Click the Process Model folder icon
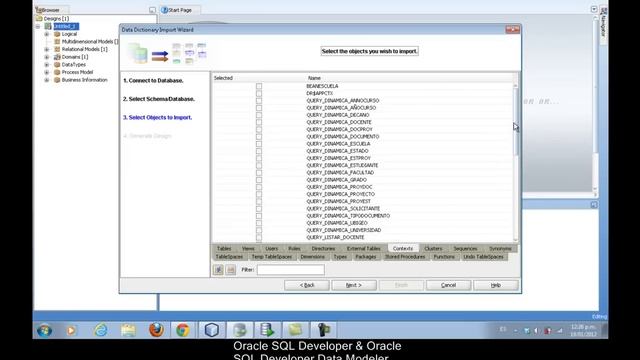 (57, 72)
